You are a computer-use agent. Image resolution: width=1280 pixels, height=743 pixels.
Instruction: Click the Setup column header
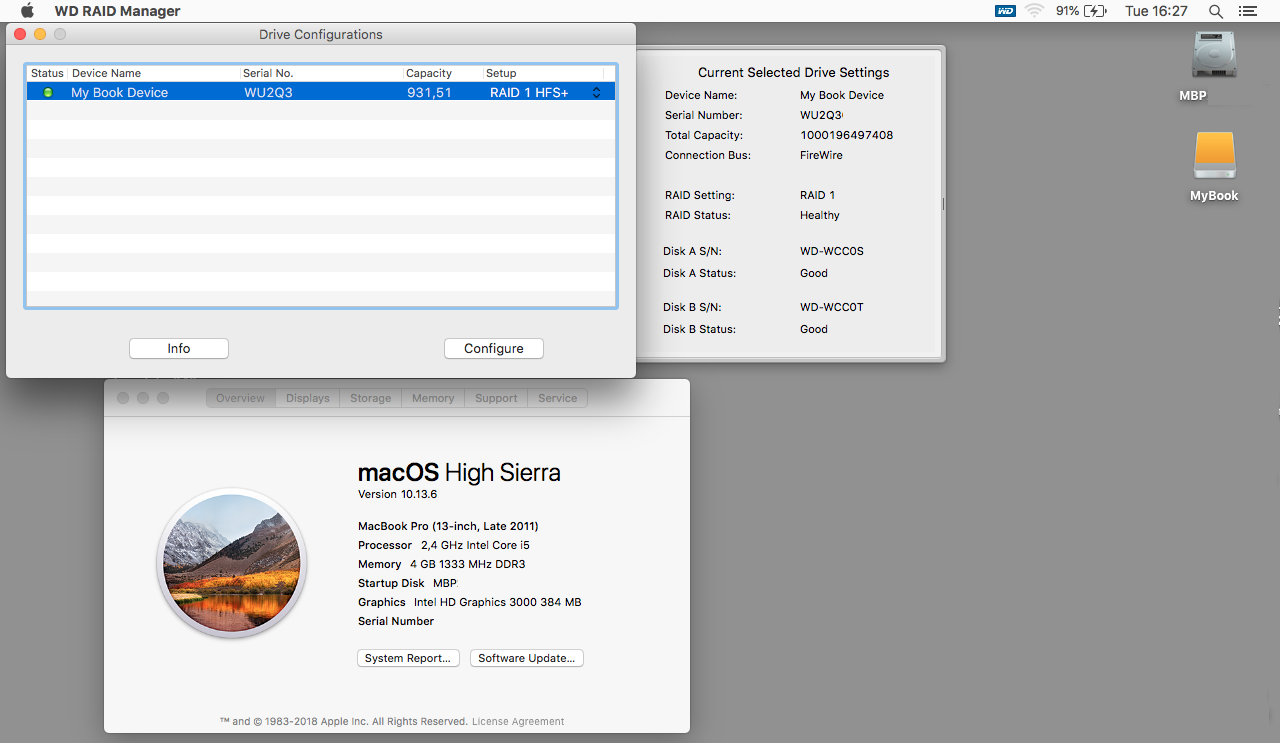[544, 73]
